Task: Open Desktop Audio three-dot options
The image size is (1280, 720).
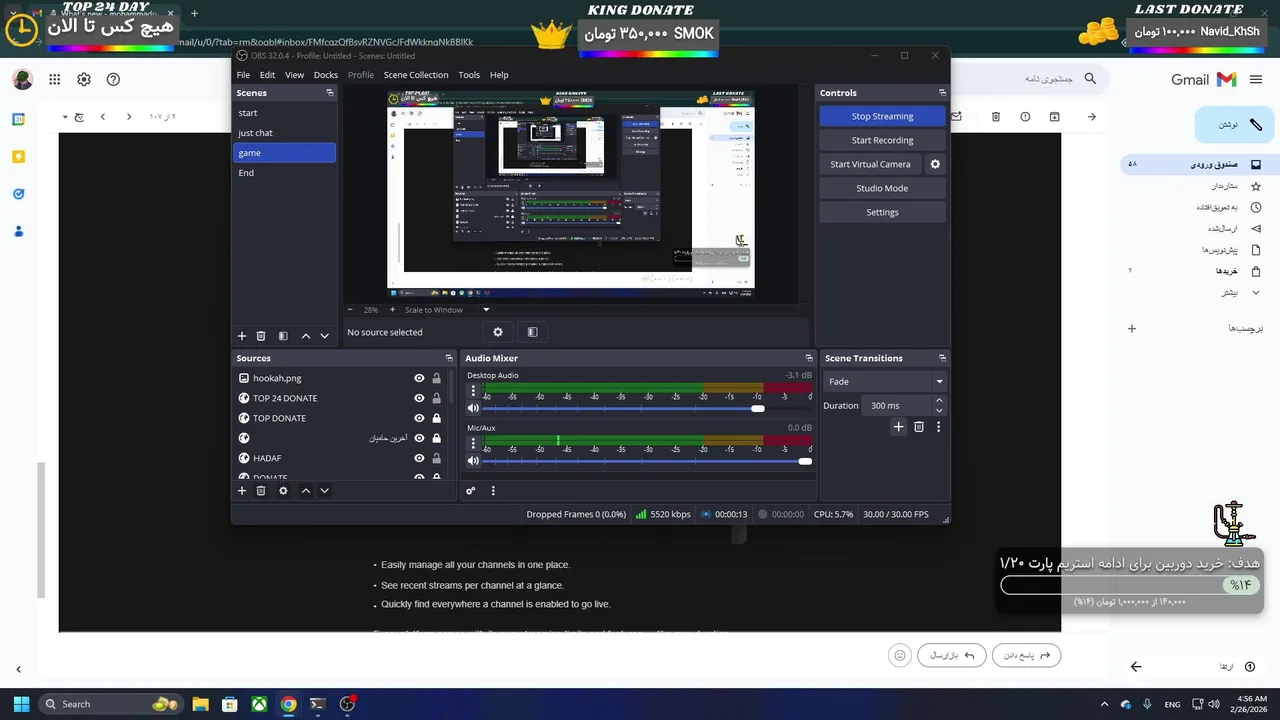Action: coord(473,391)
